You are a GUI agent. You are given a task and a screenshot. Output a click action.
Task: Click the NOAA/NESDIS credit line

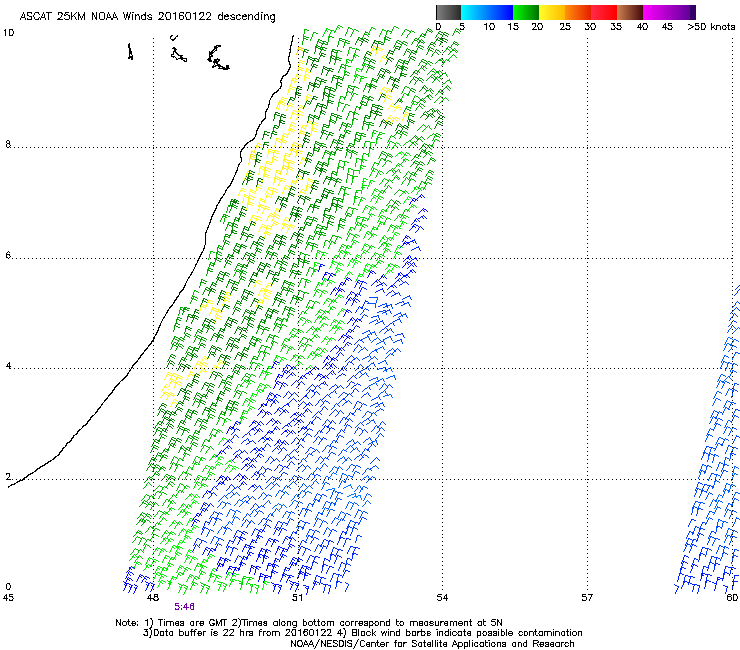pyautogui.click(x=432, y=644)
